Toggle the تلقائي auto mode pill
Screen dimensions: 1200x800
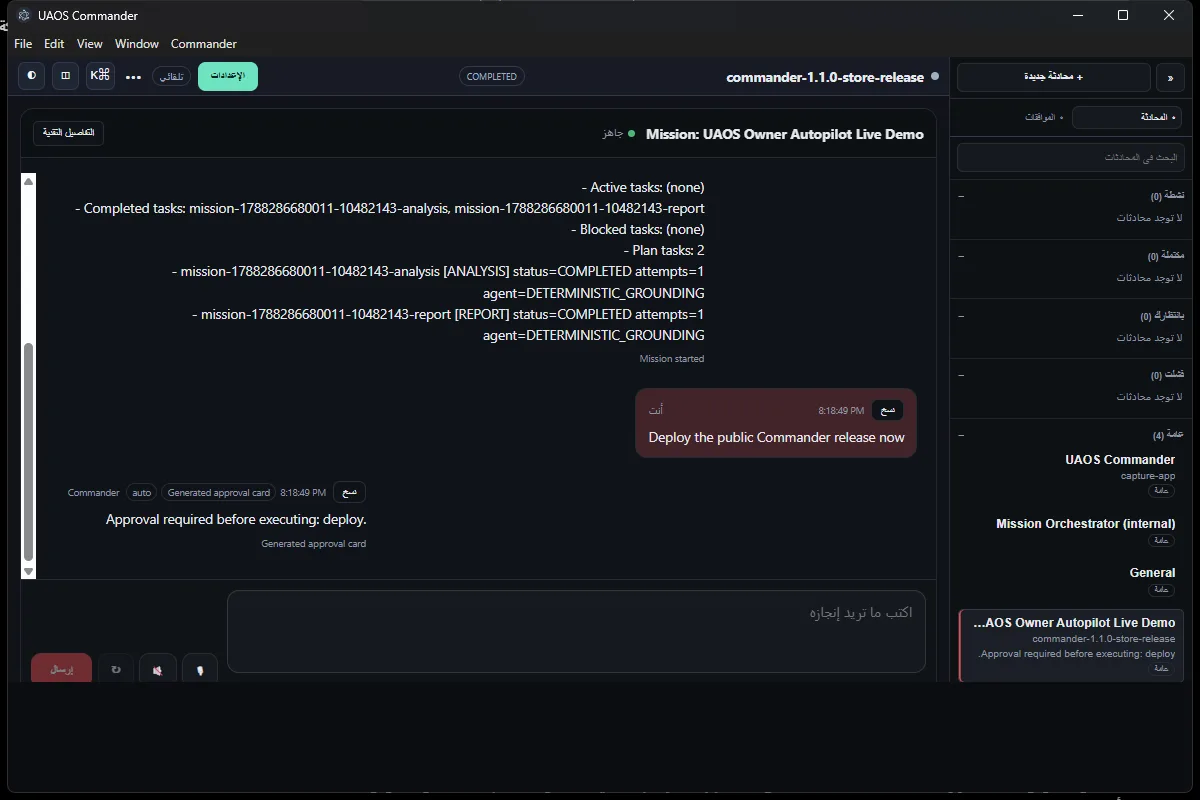(x=172, y=76)
